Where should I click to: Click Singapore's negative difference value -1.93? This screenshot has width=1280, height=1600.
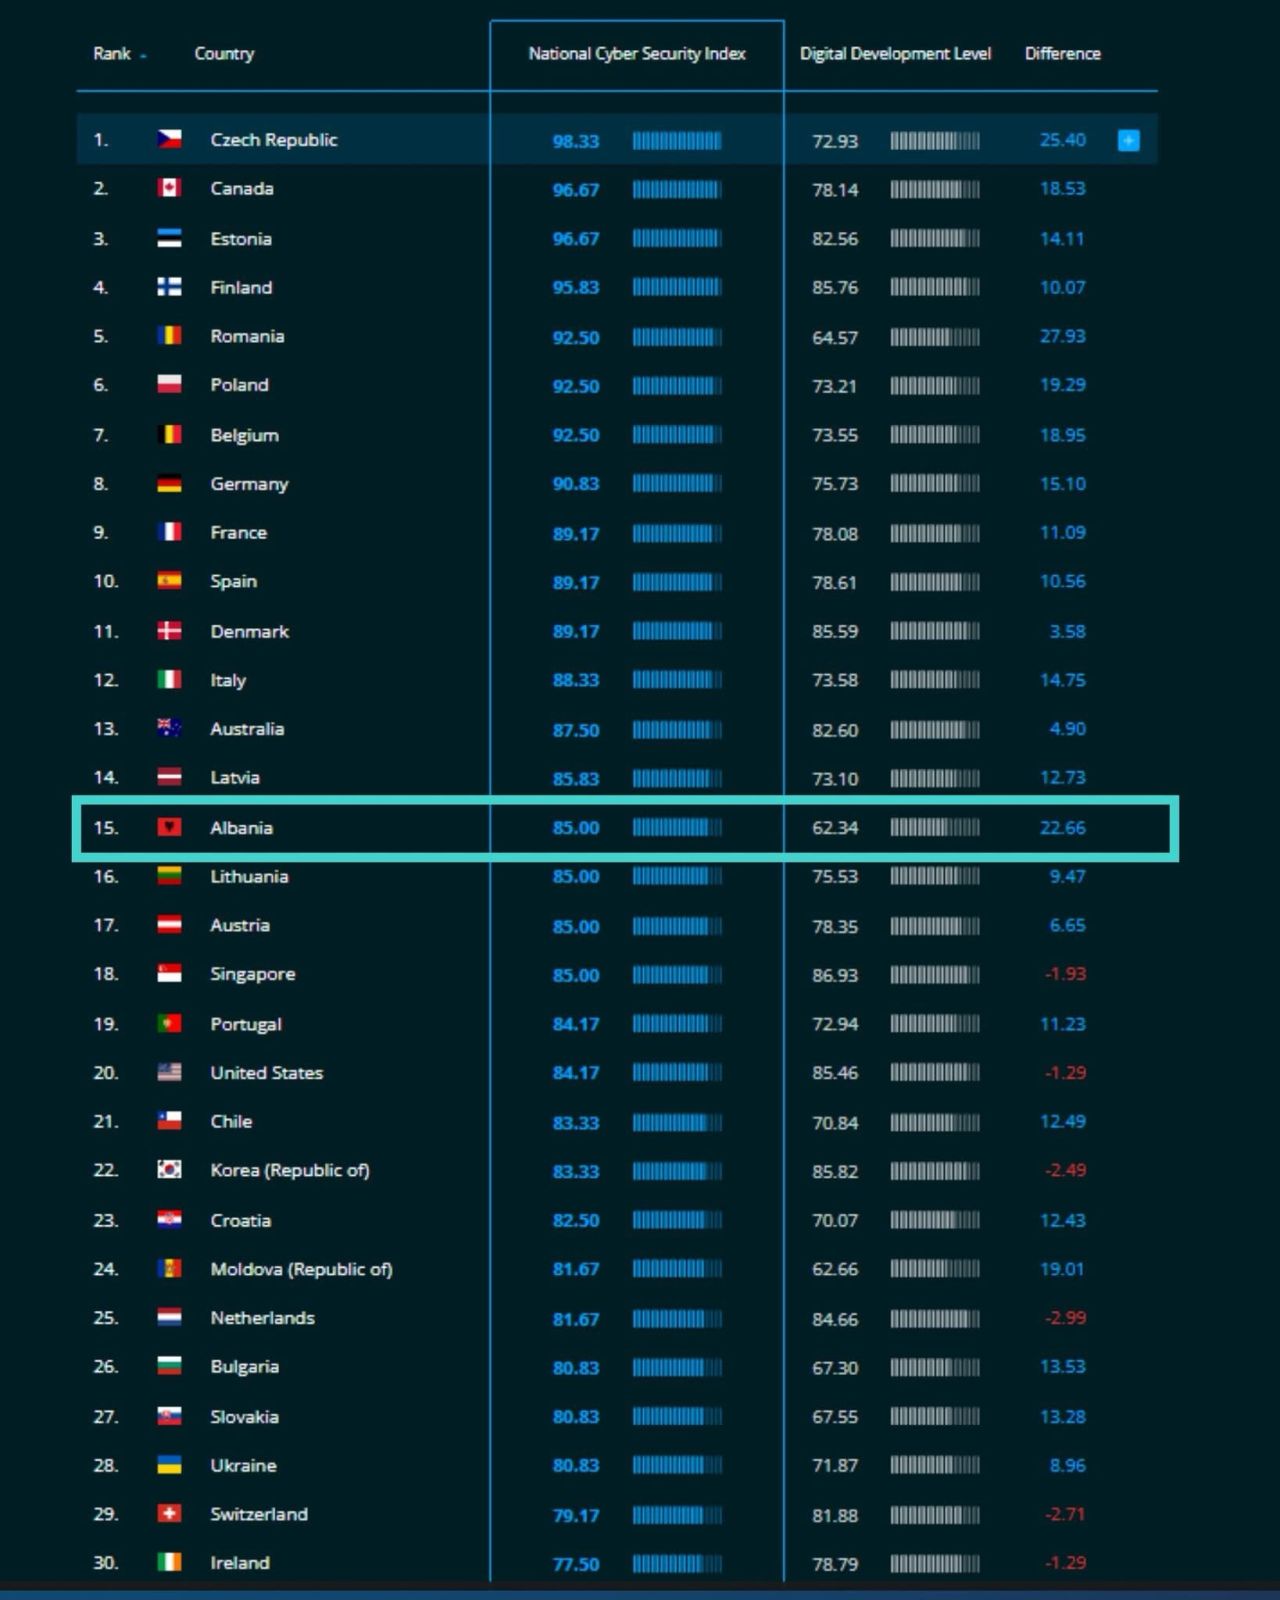click(1064, 974)
